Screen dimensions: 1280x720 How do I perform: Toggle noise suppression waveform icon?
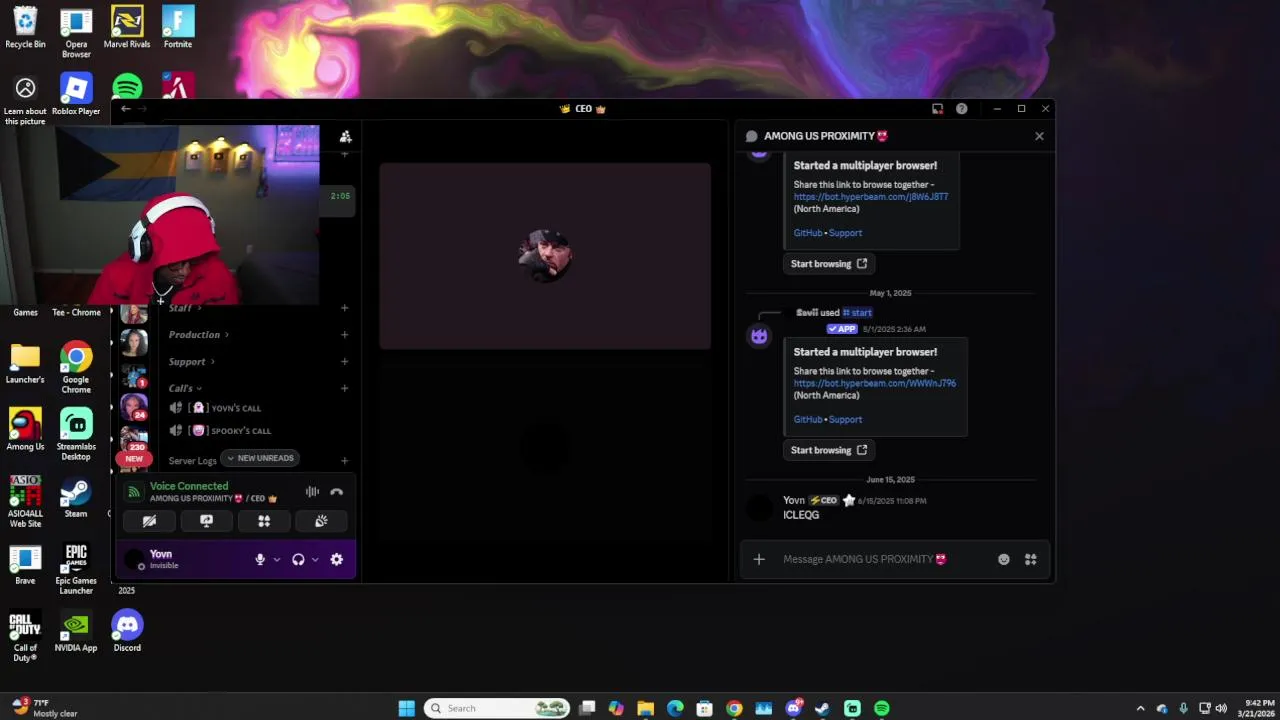click(x=312, y=492)
